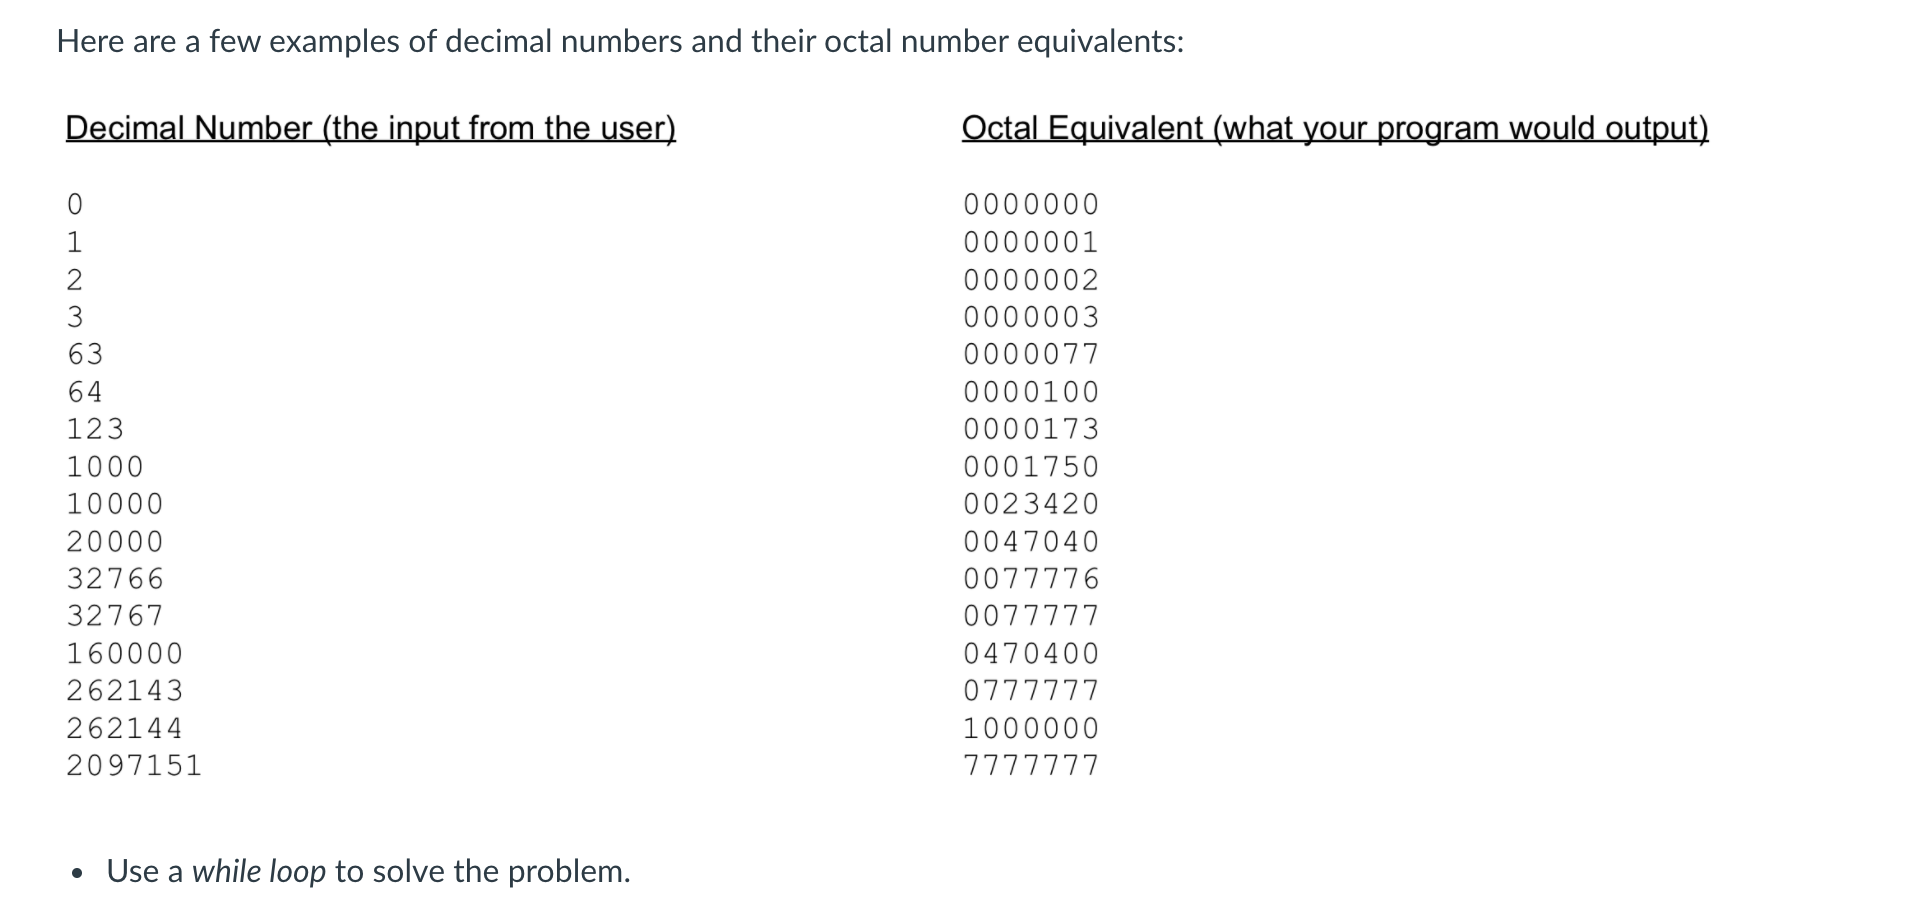Image resolution: width=1922 pixels, height=906 pixels.
Task: Click the octal output 0023420
Action: click(1030, 504)
